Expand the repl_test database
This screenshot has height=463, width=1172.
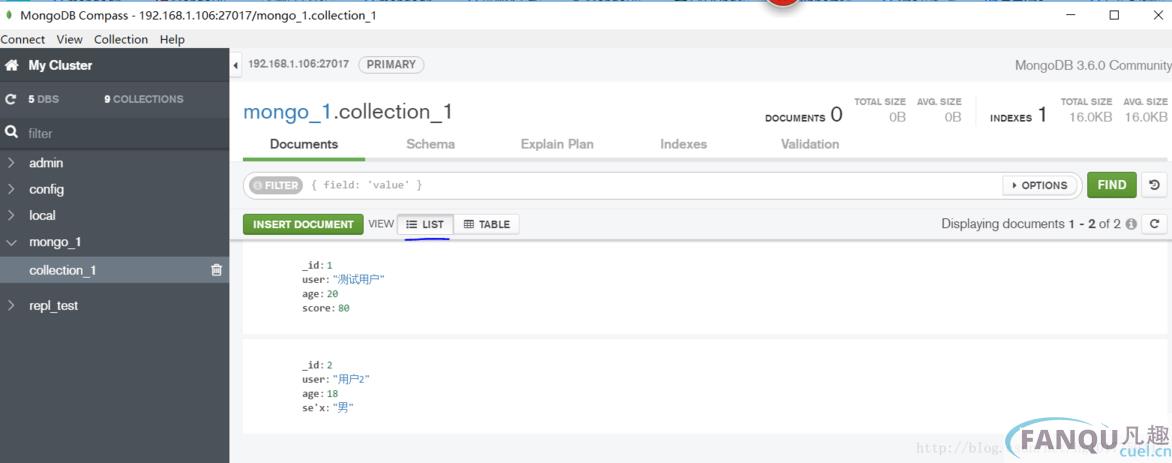11,305
